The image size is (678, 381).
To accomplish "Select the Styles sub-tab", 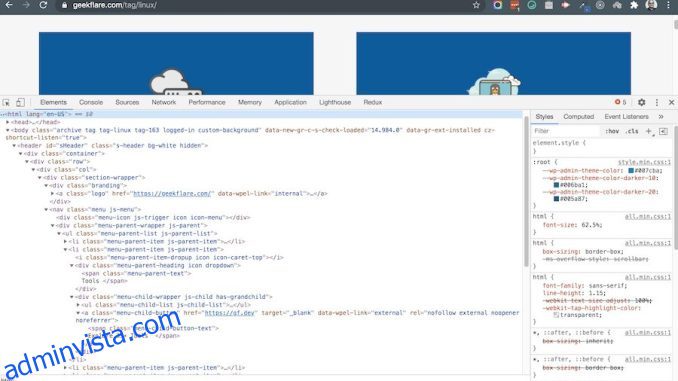I will point(544,116).
